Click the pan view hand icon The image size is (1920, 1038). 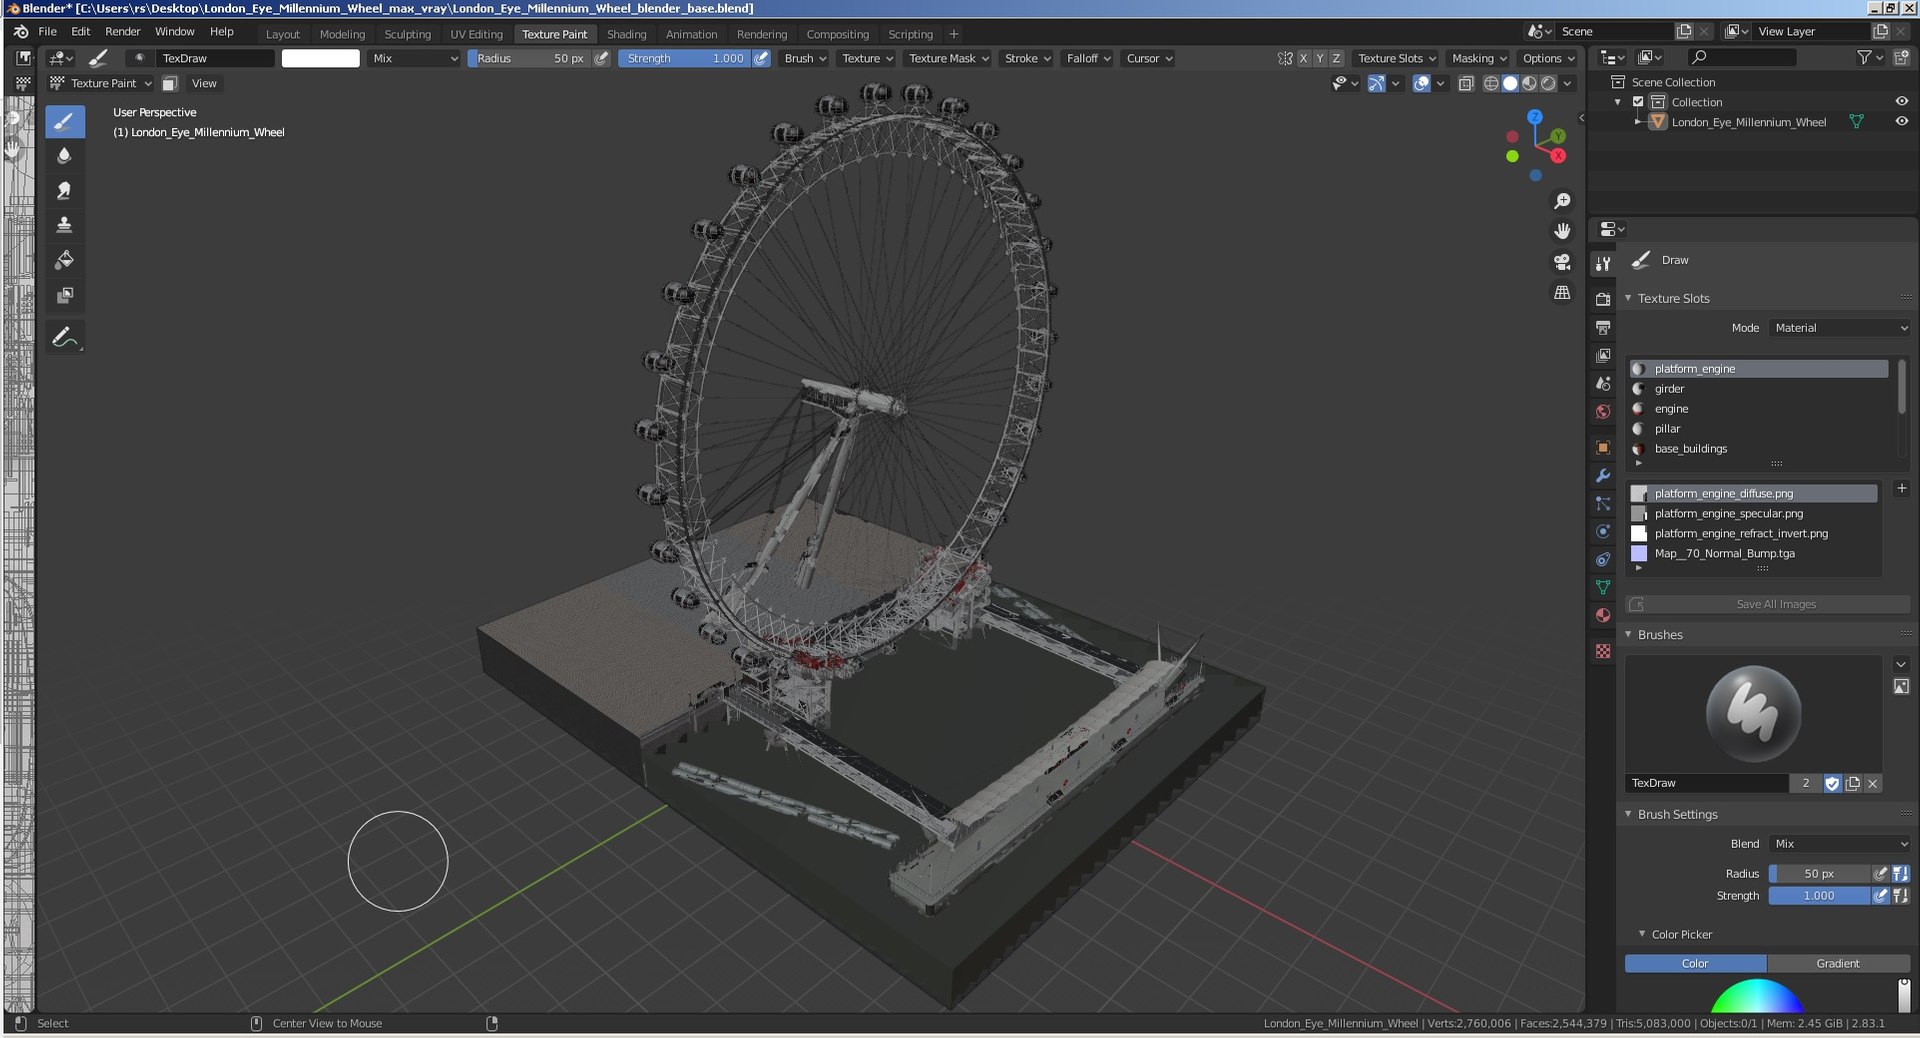(1562, 231)
